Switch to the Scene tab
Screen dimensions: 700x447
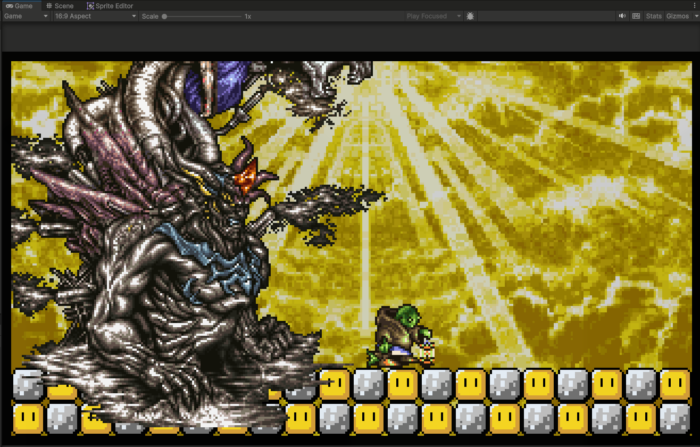(x=61, y=5)
